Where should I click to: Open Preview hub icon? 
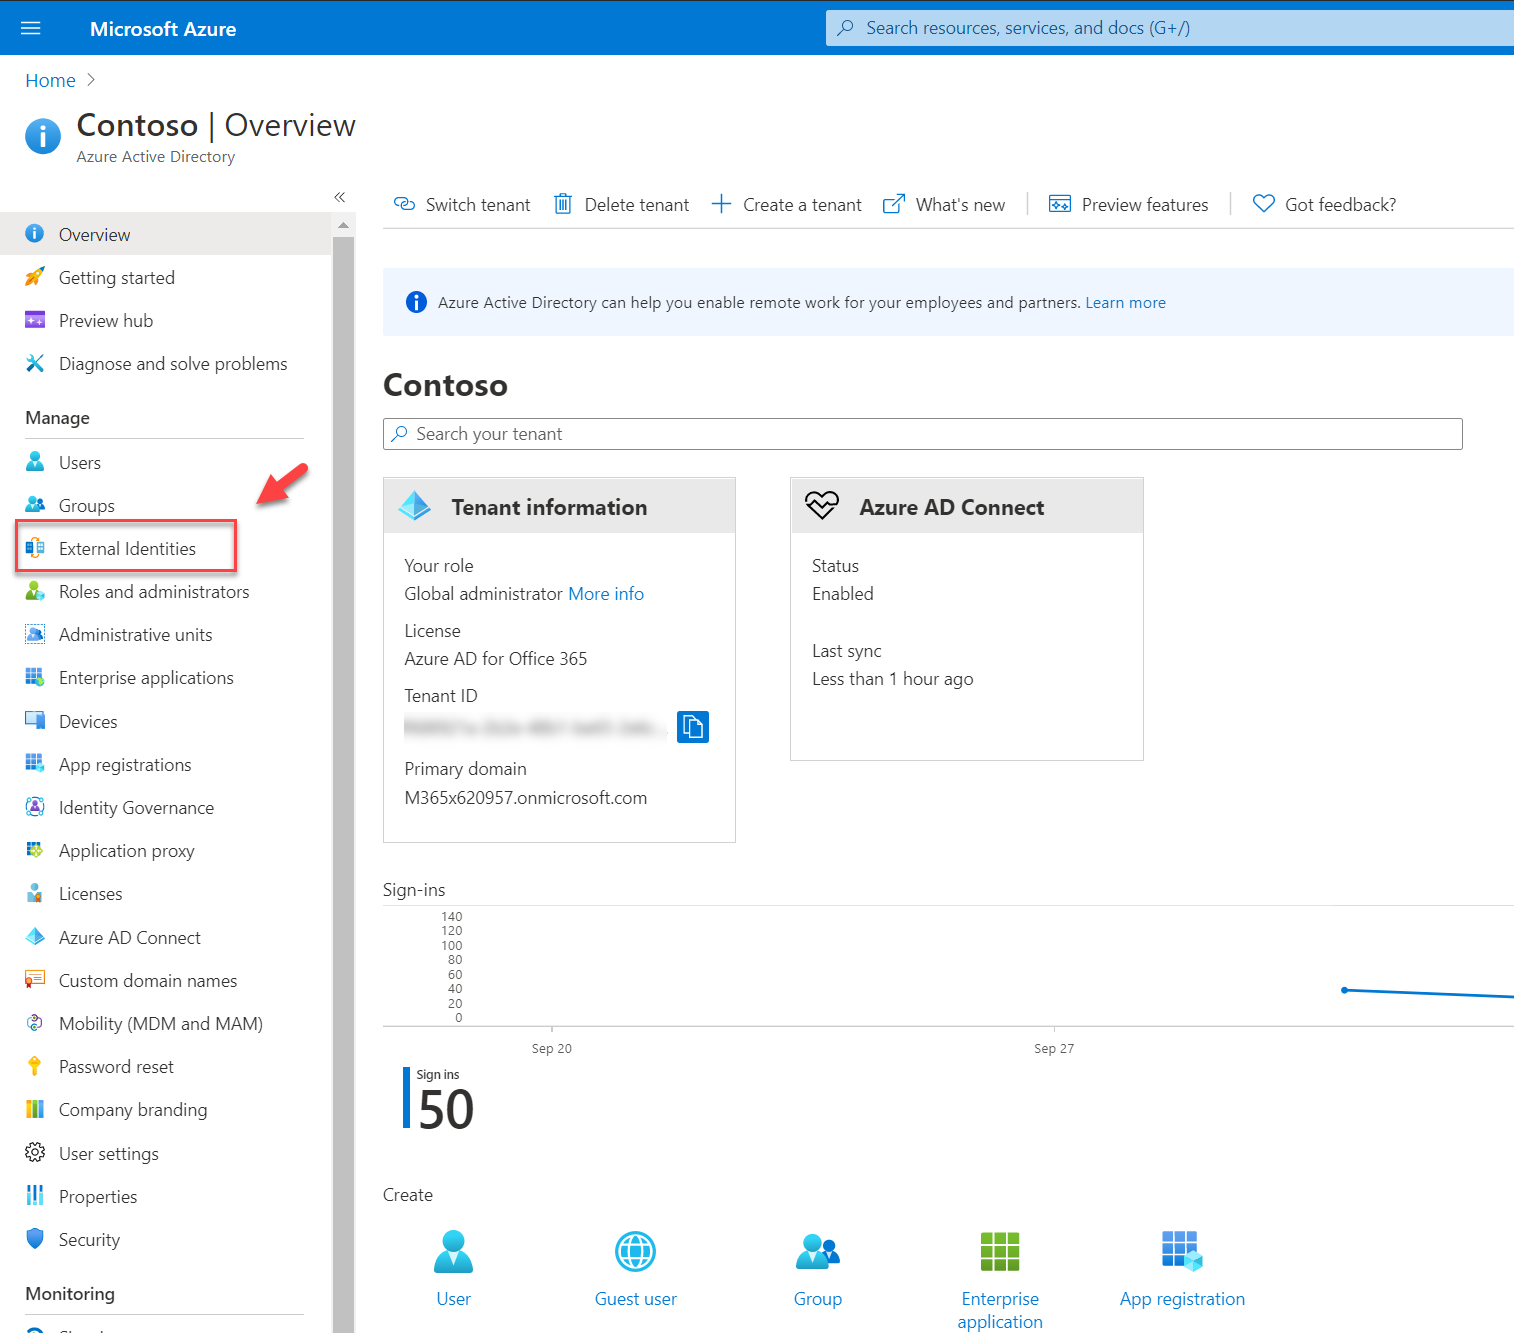coord(35,320)
